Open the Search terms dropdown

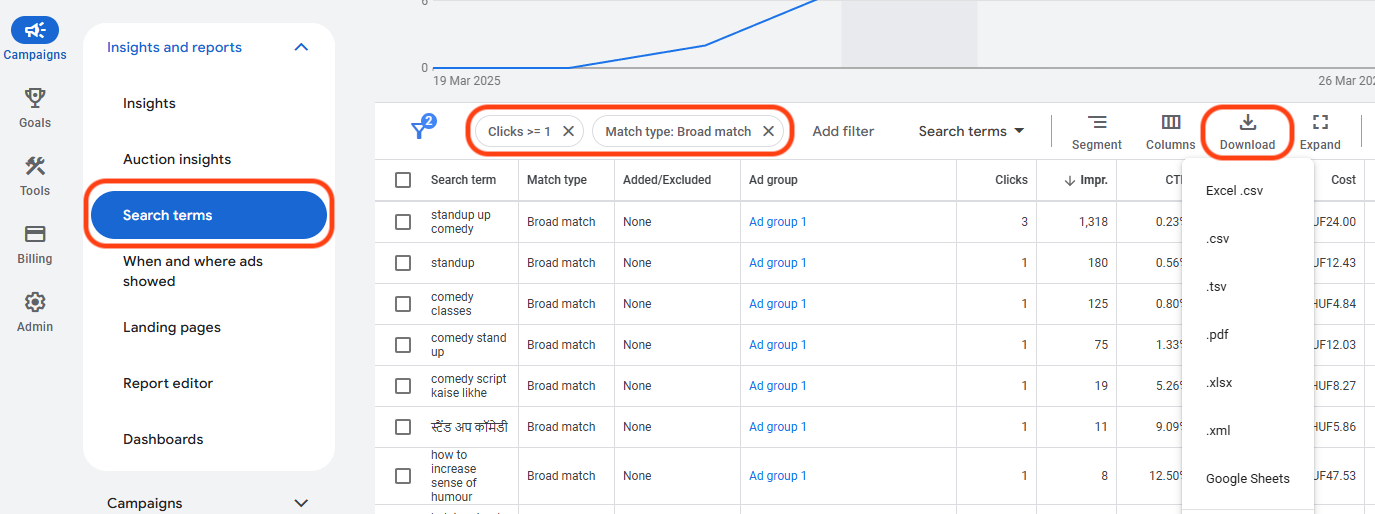click(971, 131)
